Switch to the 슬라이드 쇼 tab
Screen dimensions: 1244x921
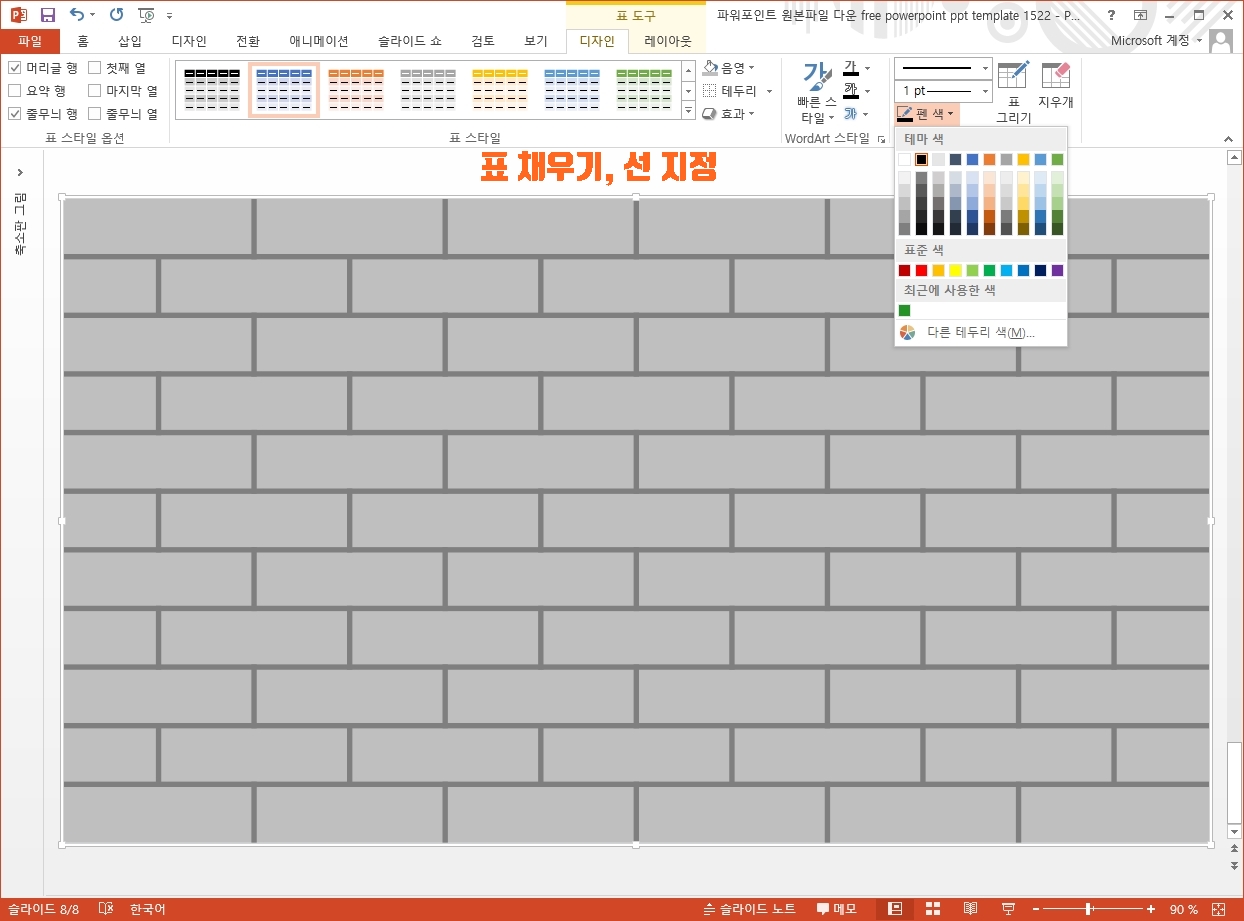(410, 41)
